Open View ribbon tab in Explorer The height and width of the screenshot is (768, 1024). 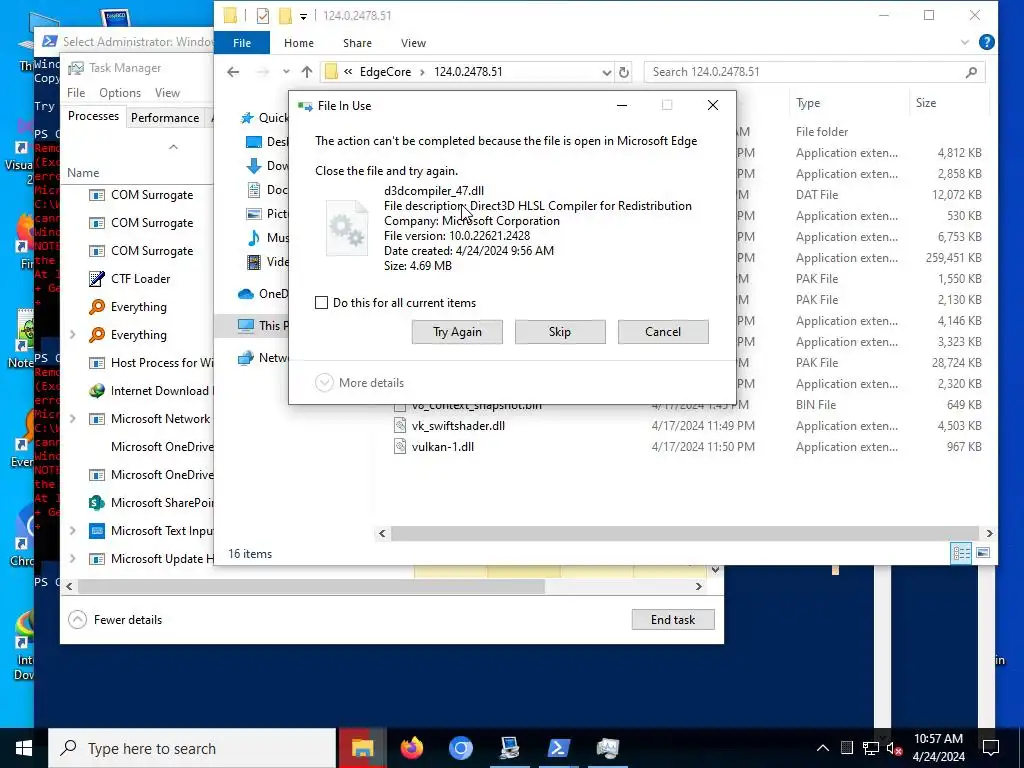coord(413,43)
